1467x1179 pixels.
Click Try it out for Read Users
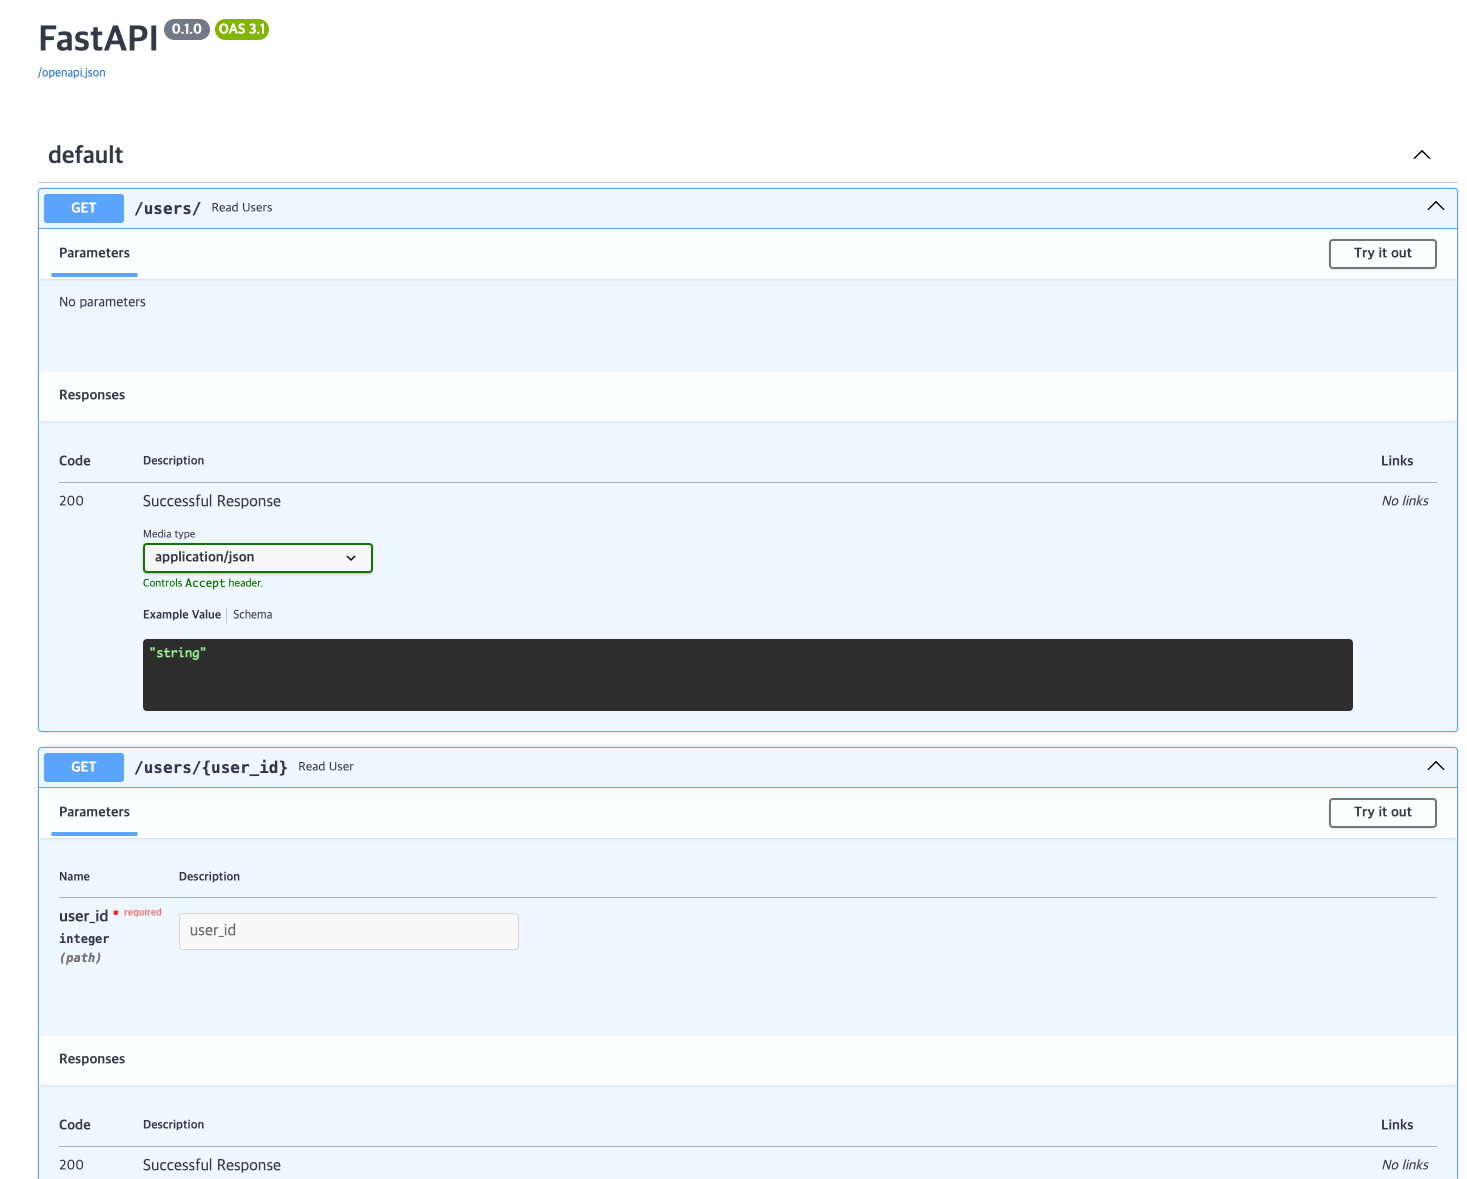tap(1382, 254)
